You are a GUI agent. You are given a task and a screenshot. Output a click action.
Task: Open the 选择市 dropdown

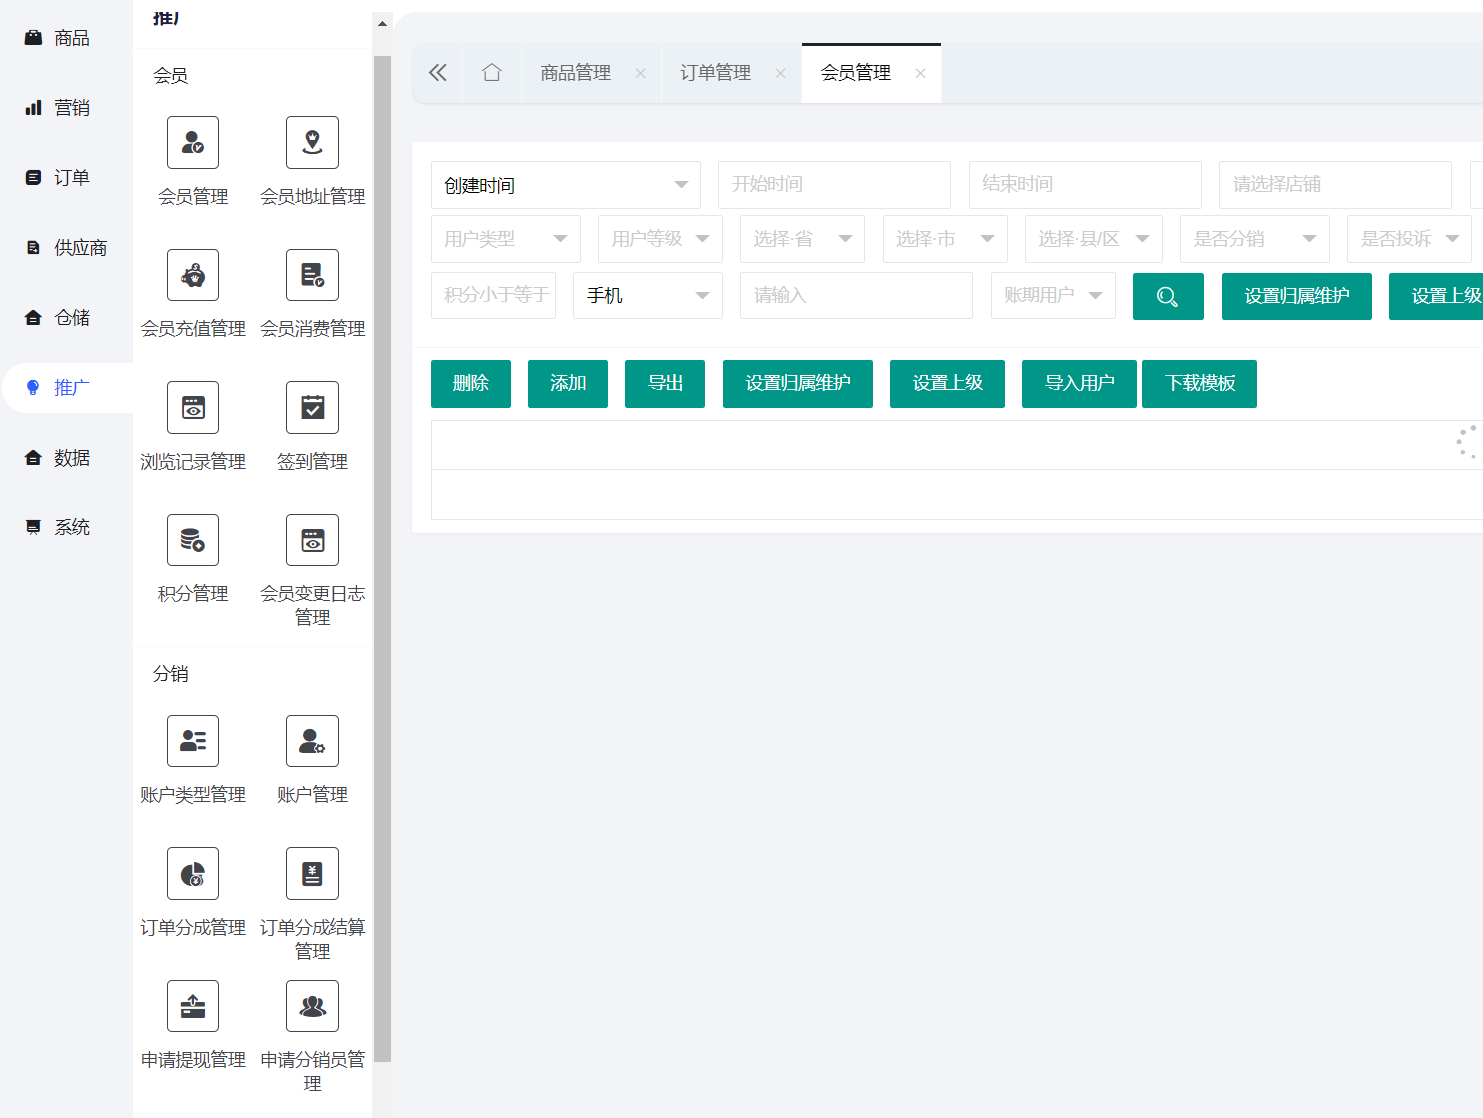945,239
